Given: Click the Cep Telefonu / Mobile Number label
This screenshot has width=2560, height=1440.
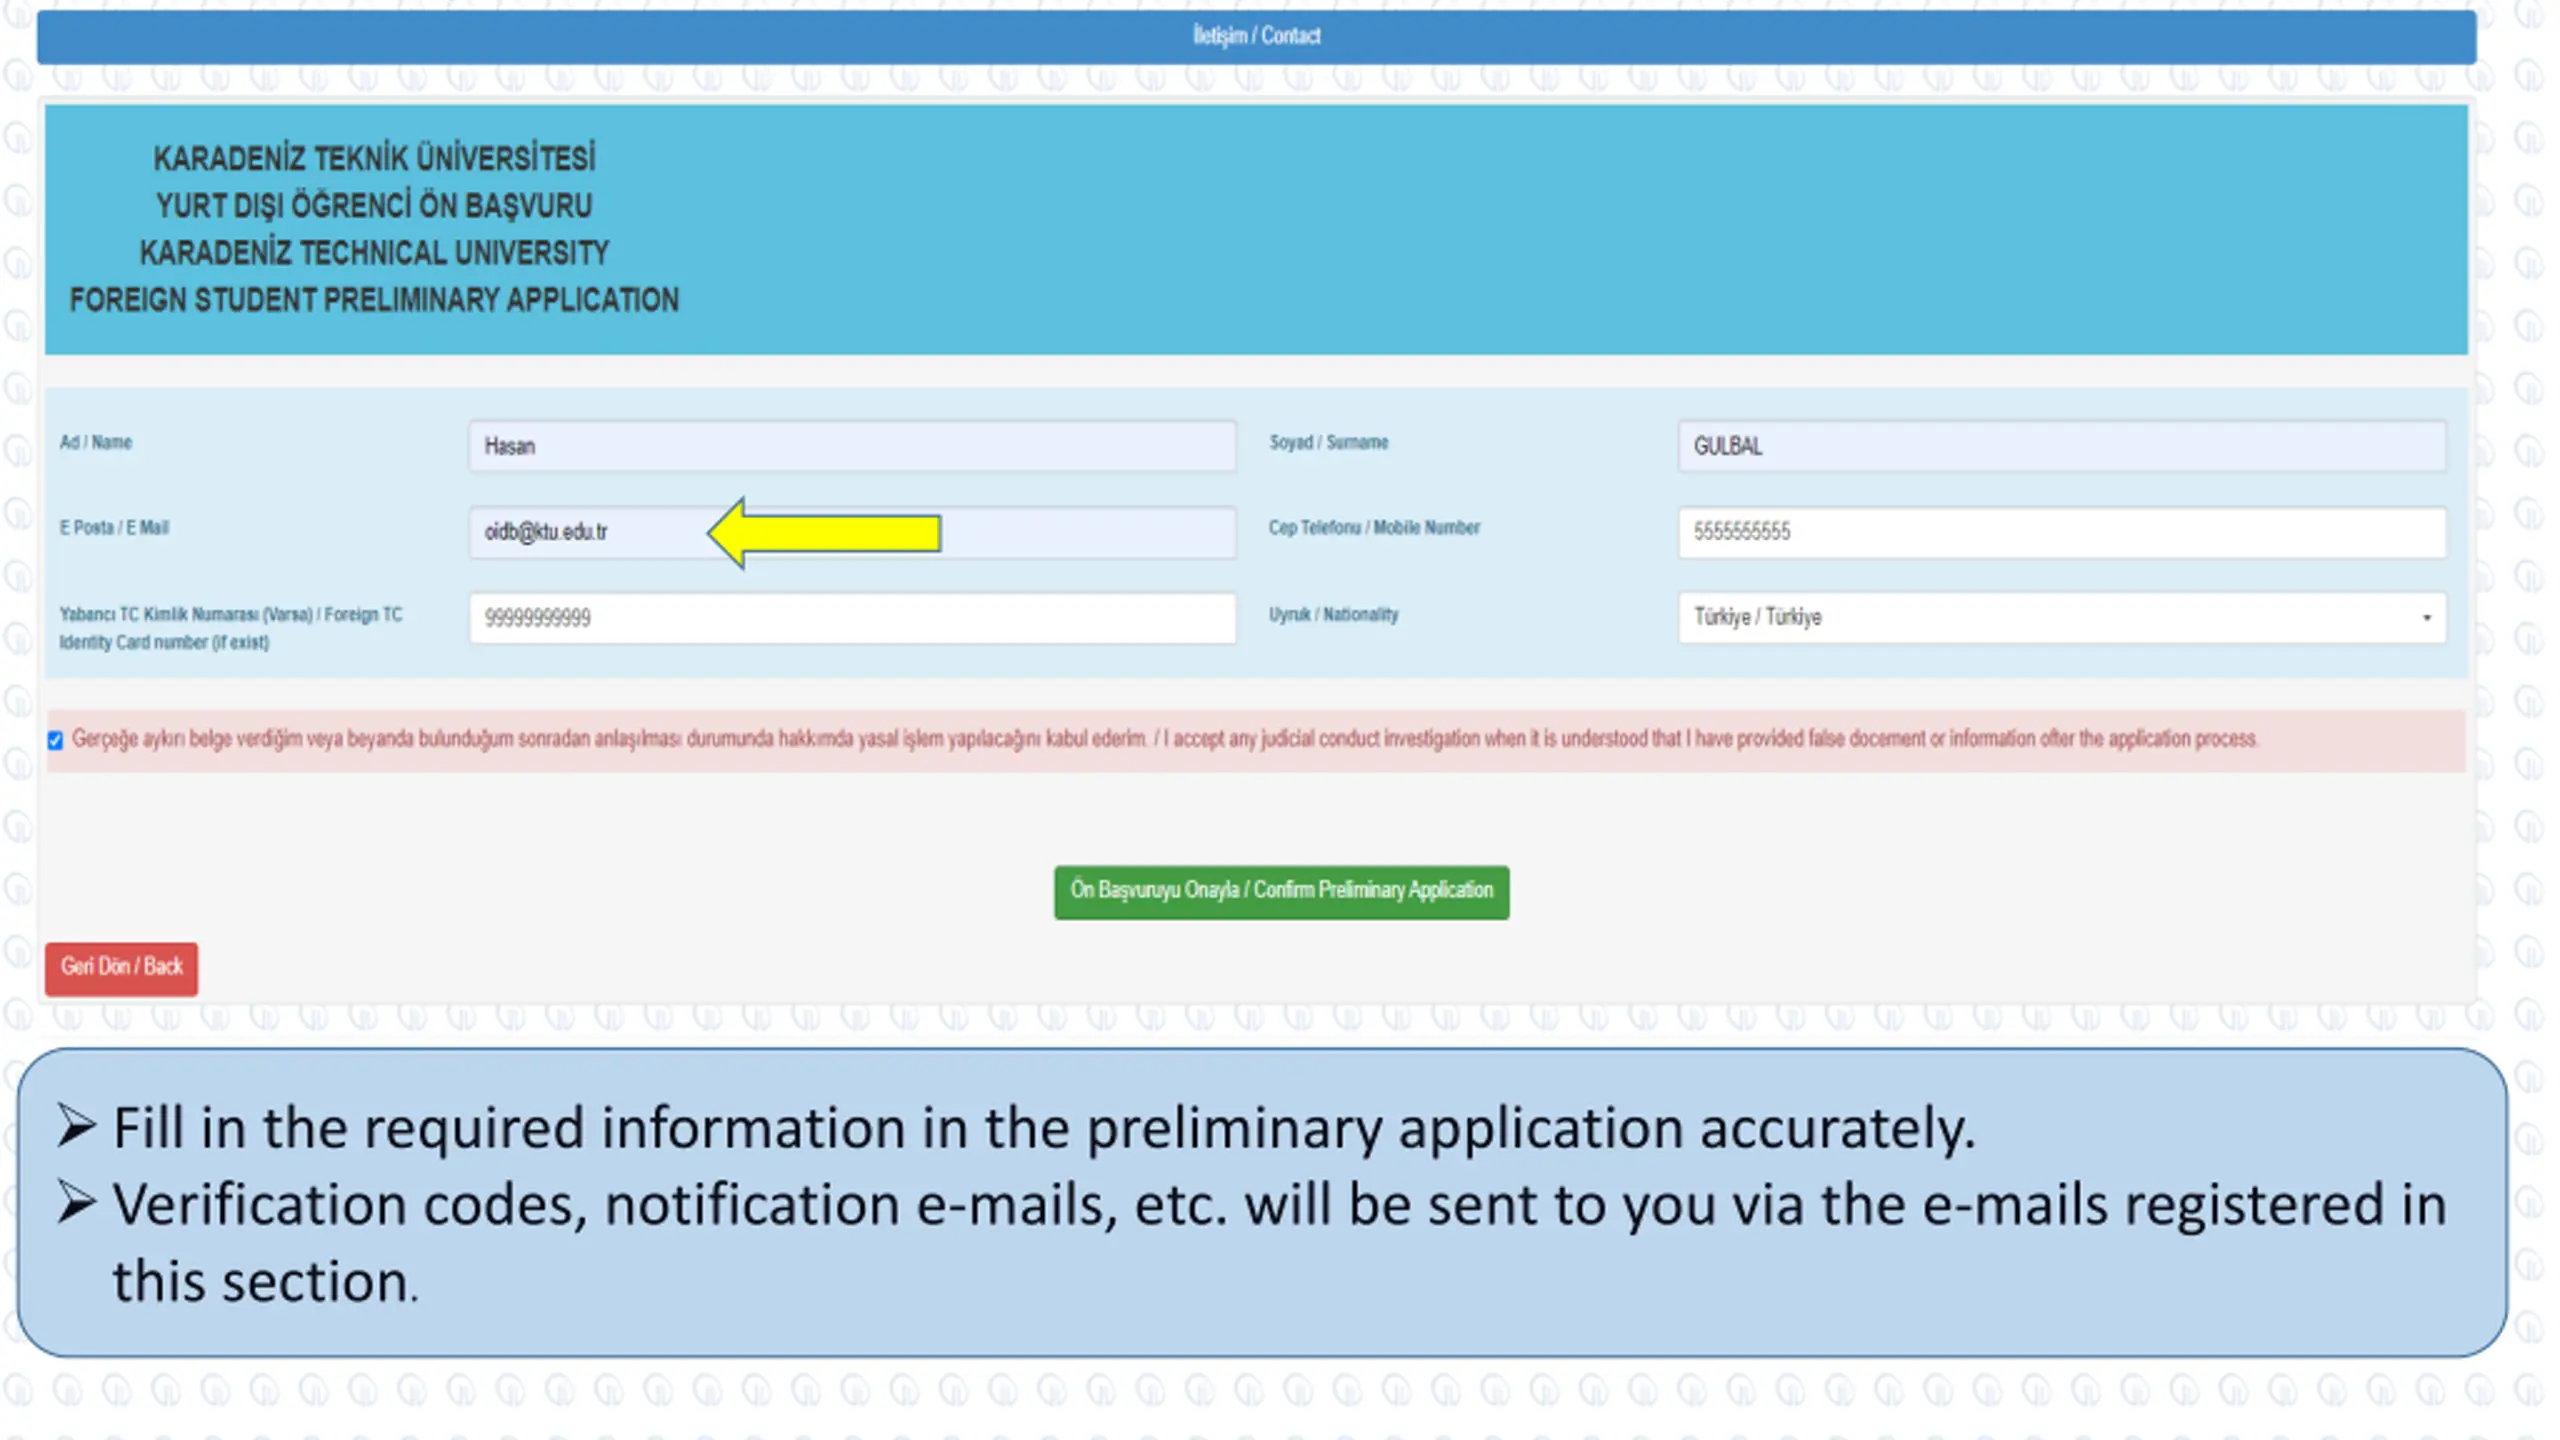Looking at the screenshot, I should (1374, 527).
